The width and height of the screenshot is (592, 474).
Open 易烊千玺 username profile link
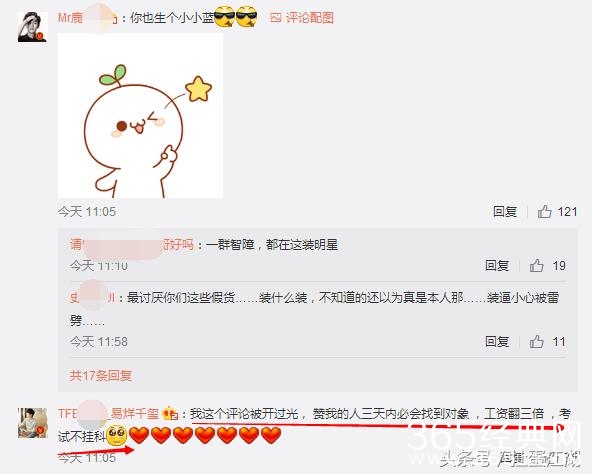point(109,414)
